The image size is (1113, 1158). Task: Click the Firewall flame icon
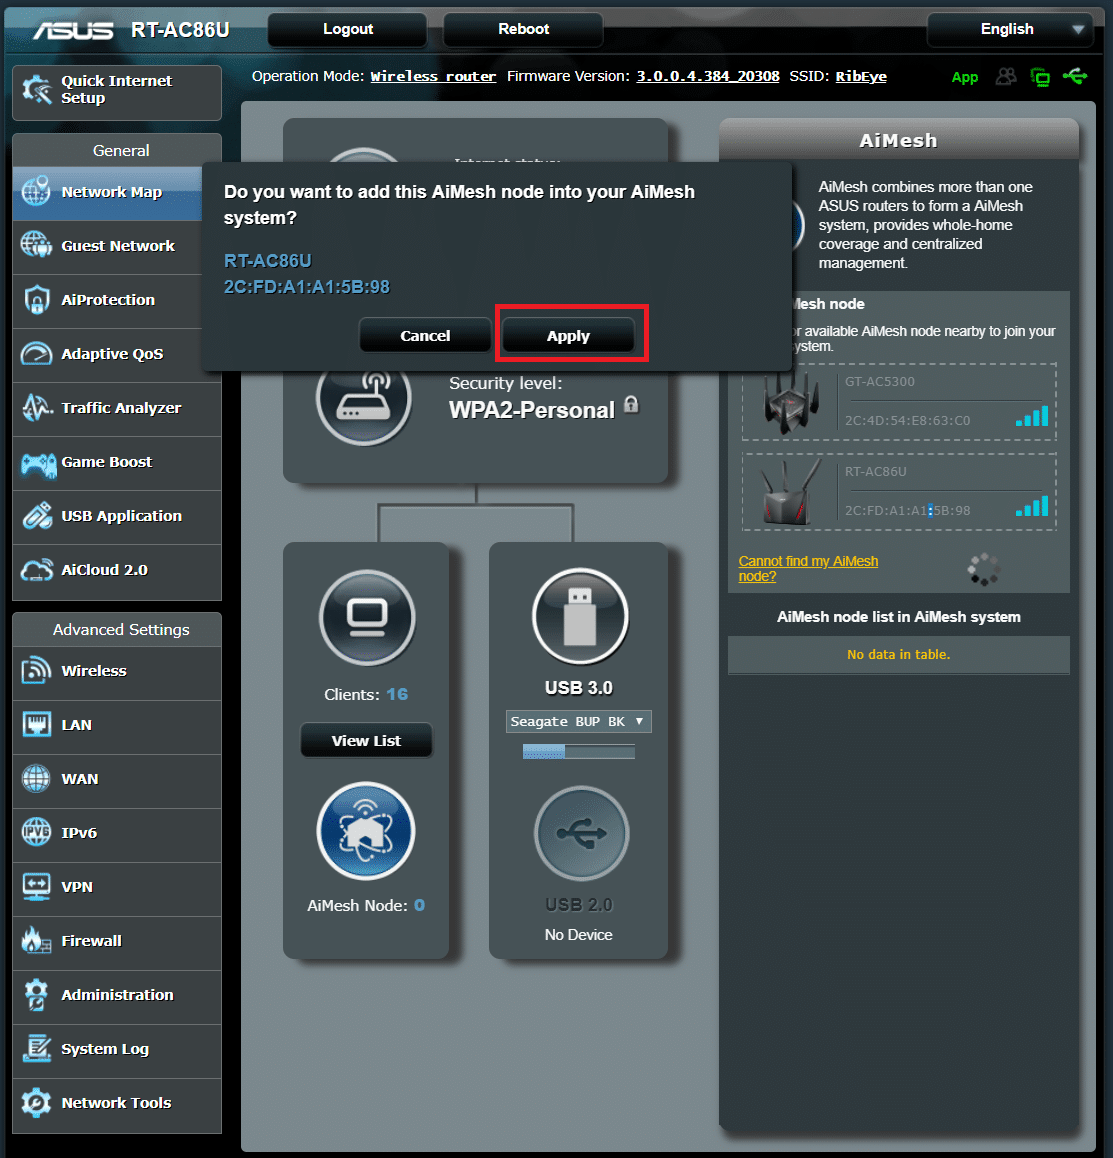[x=36, y=940]
